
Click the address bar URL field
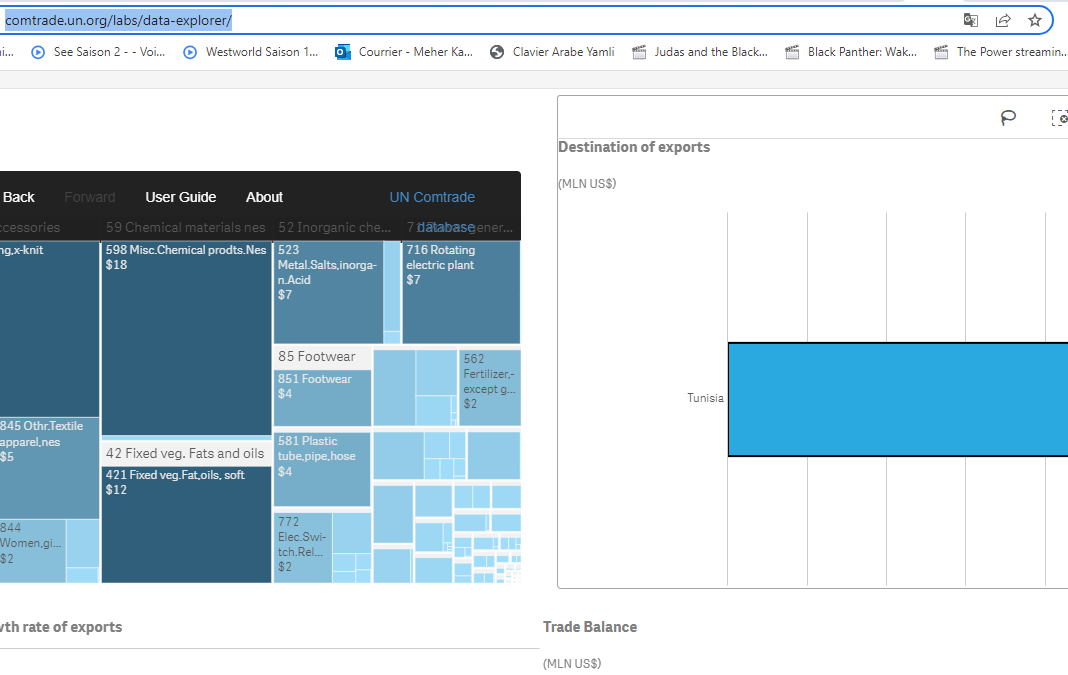coord(477,20)
